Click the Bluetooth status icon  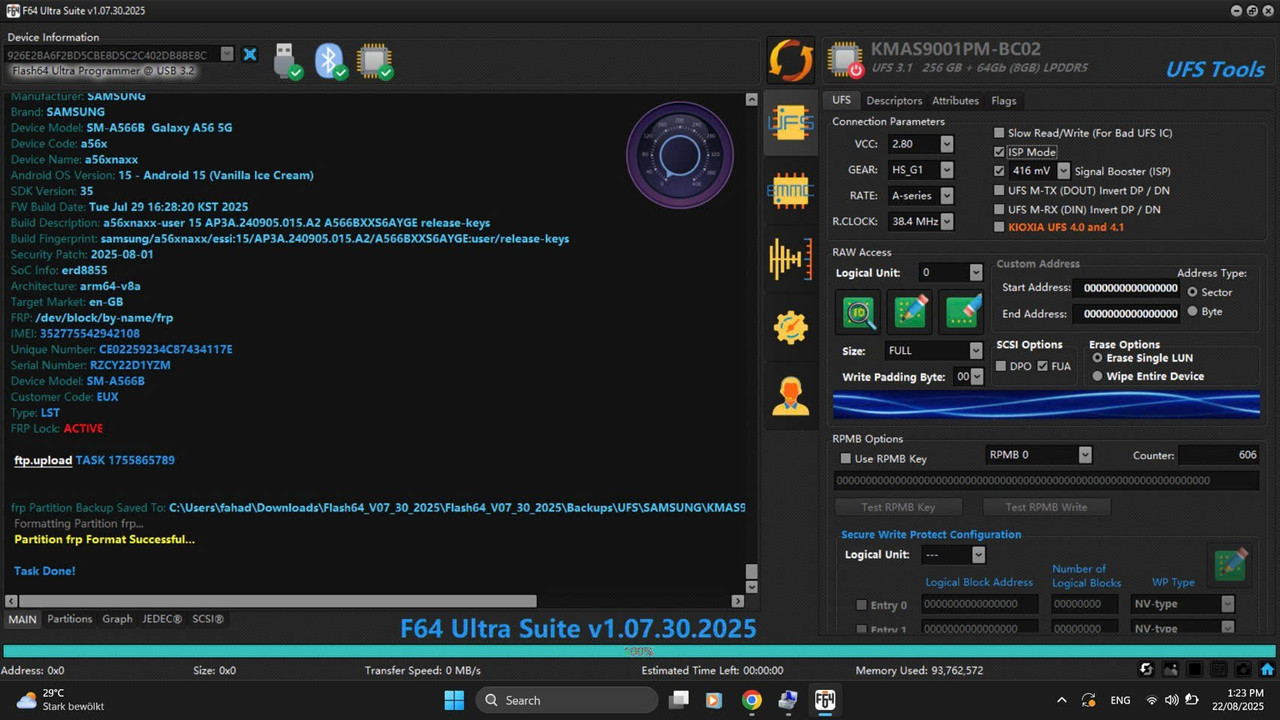(331, 60)
